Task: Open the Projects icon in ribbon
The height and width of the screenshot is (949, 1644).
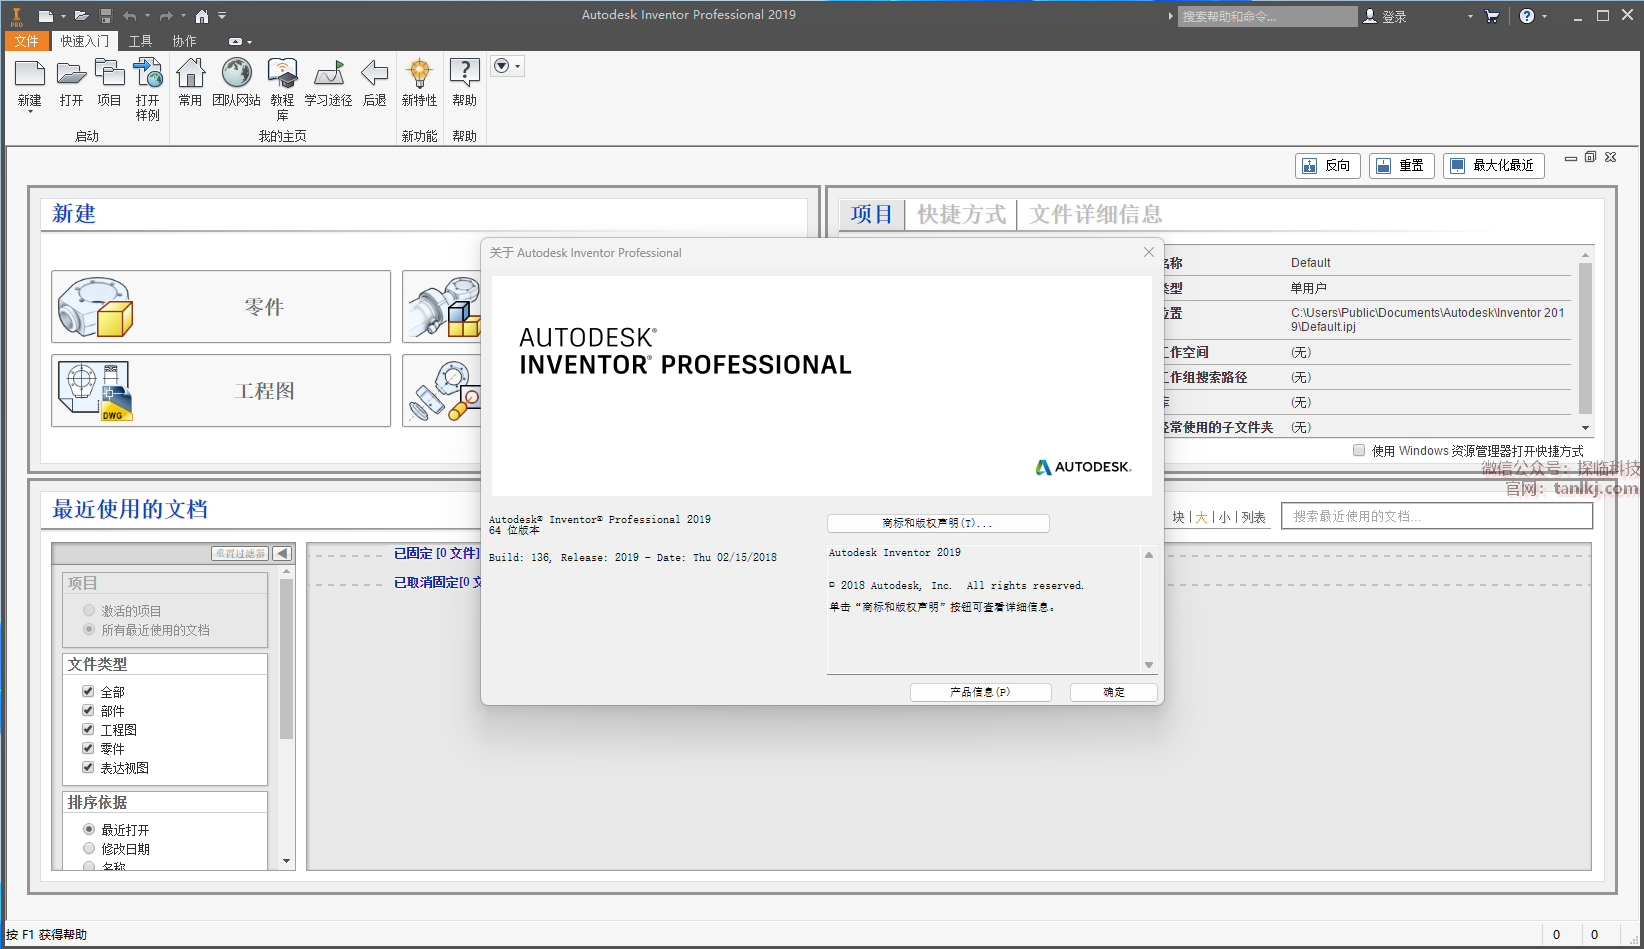Action: point(109,74)
